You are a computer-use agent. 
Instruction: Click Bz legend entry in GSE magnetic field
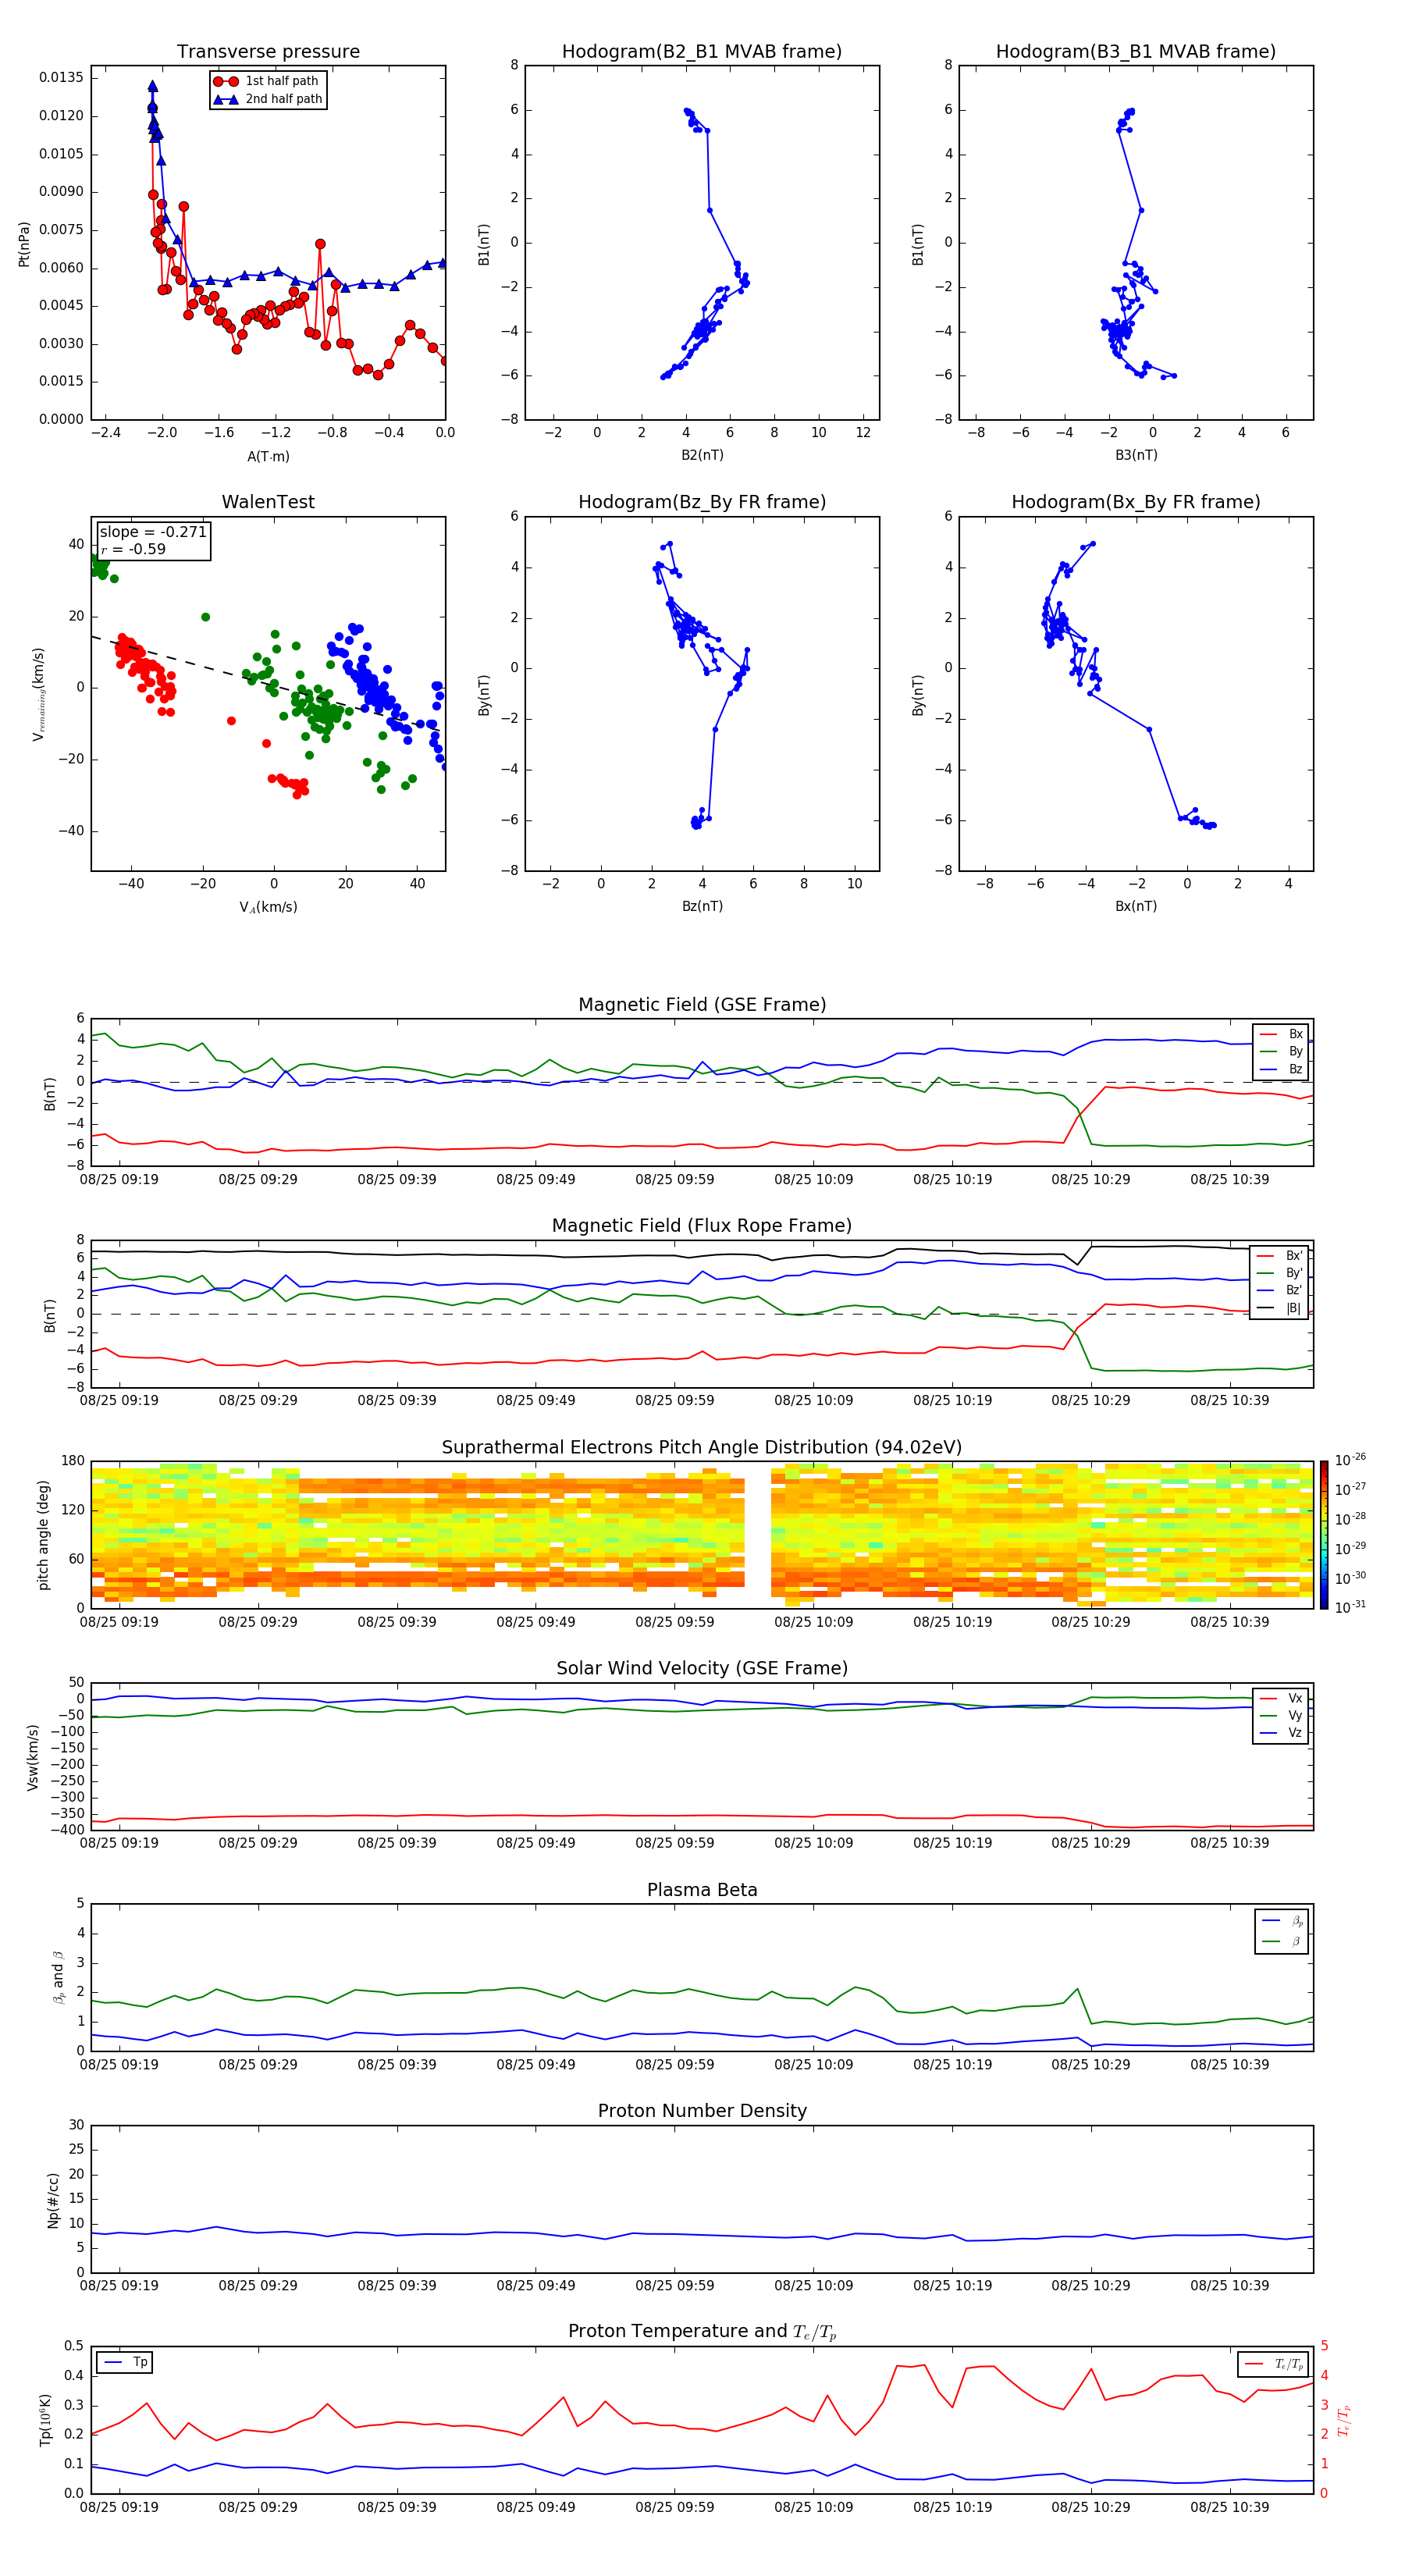point(1281,1069)
